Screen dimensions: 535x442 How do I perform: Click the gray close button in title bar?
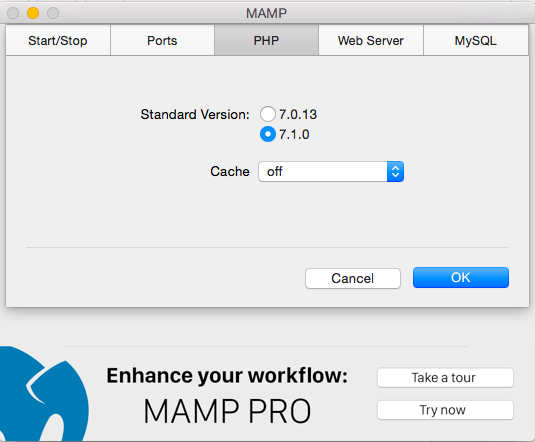point(13,13)
